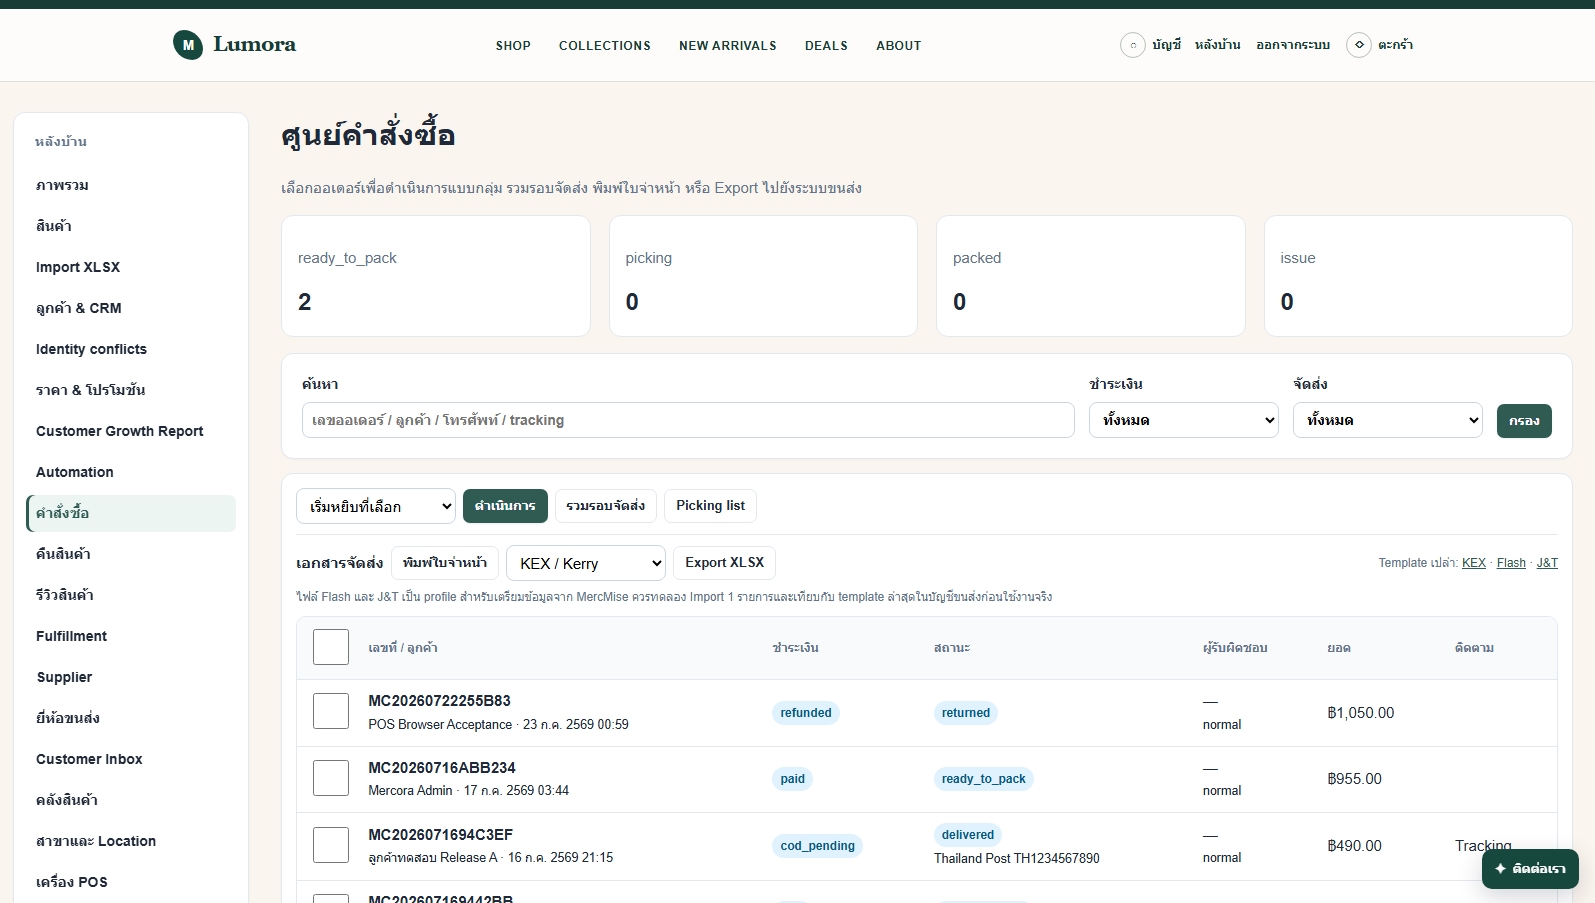The height and width of the screenshot is (903, 1595).
Task: Open Customer Growth Report in sidebar
Action: click(x=131, y=431)
